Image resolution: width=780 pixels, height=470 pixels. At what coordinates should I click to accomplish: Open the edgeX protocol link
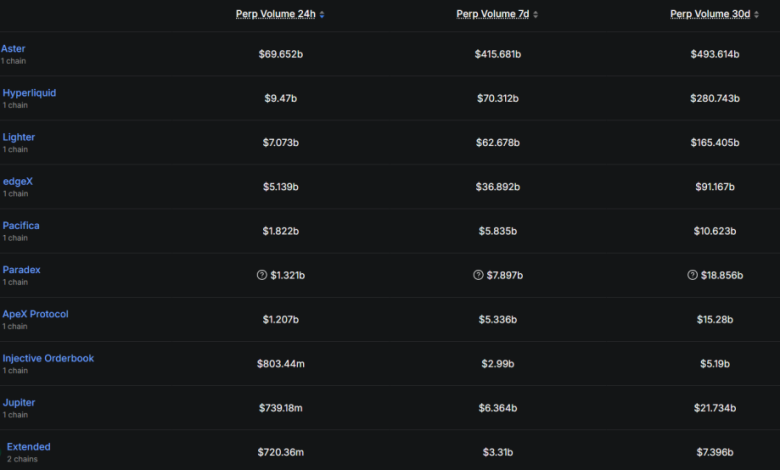tap(18, 181)
